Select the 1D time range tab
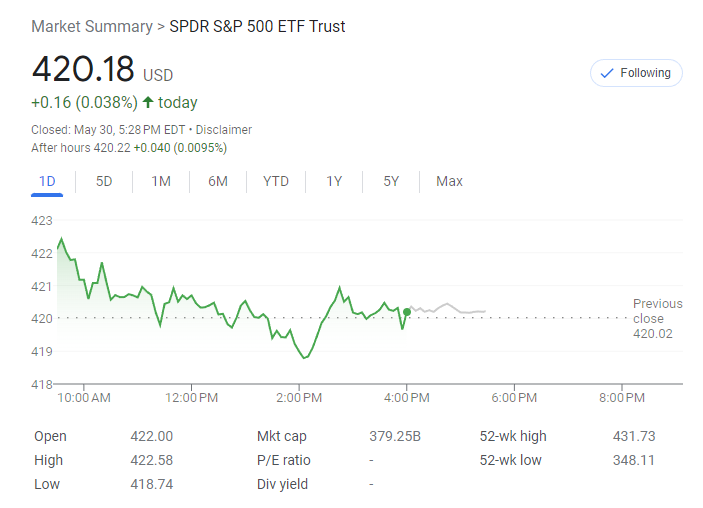 [47, 181]
